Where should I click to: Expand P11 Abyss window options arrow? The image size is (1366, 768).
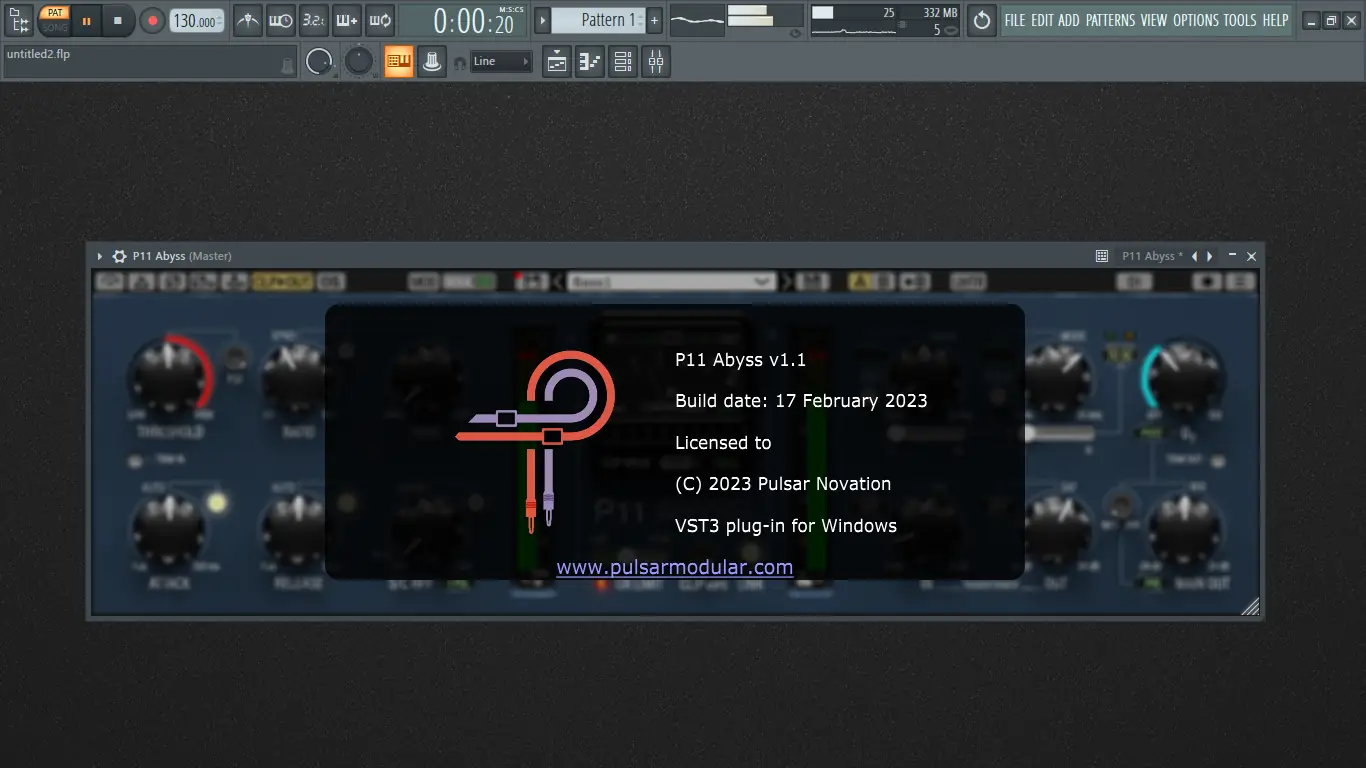coord(100,257)
